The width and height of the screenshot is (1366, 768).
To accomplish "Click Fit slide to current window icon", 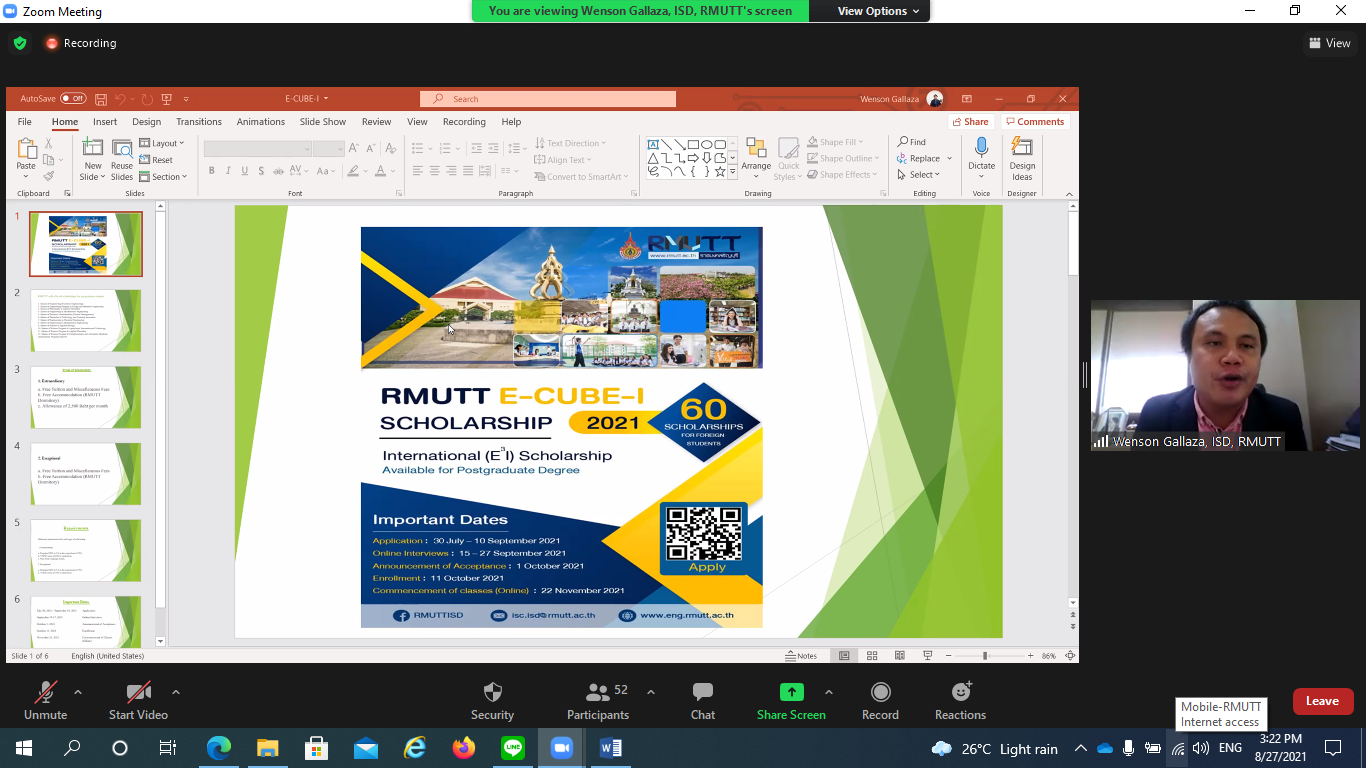I will [x=1070, y=656].
